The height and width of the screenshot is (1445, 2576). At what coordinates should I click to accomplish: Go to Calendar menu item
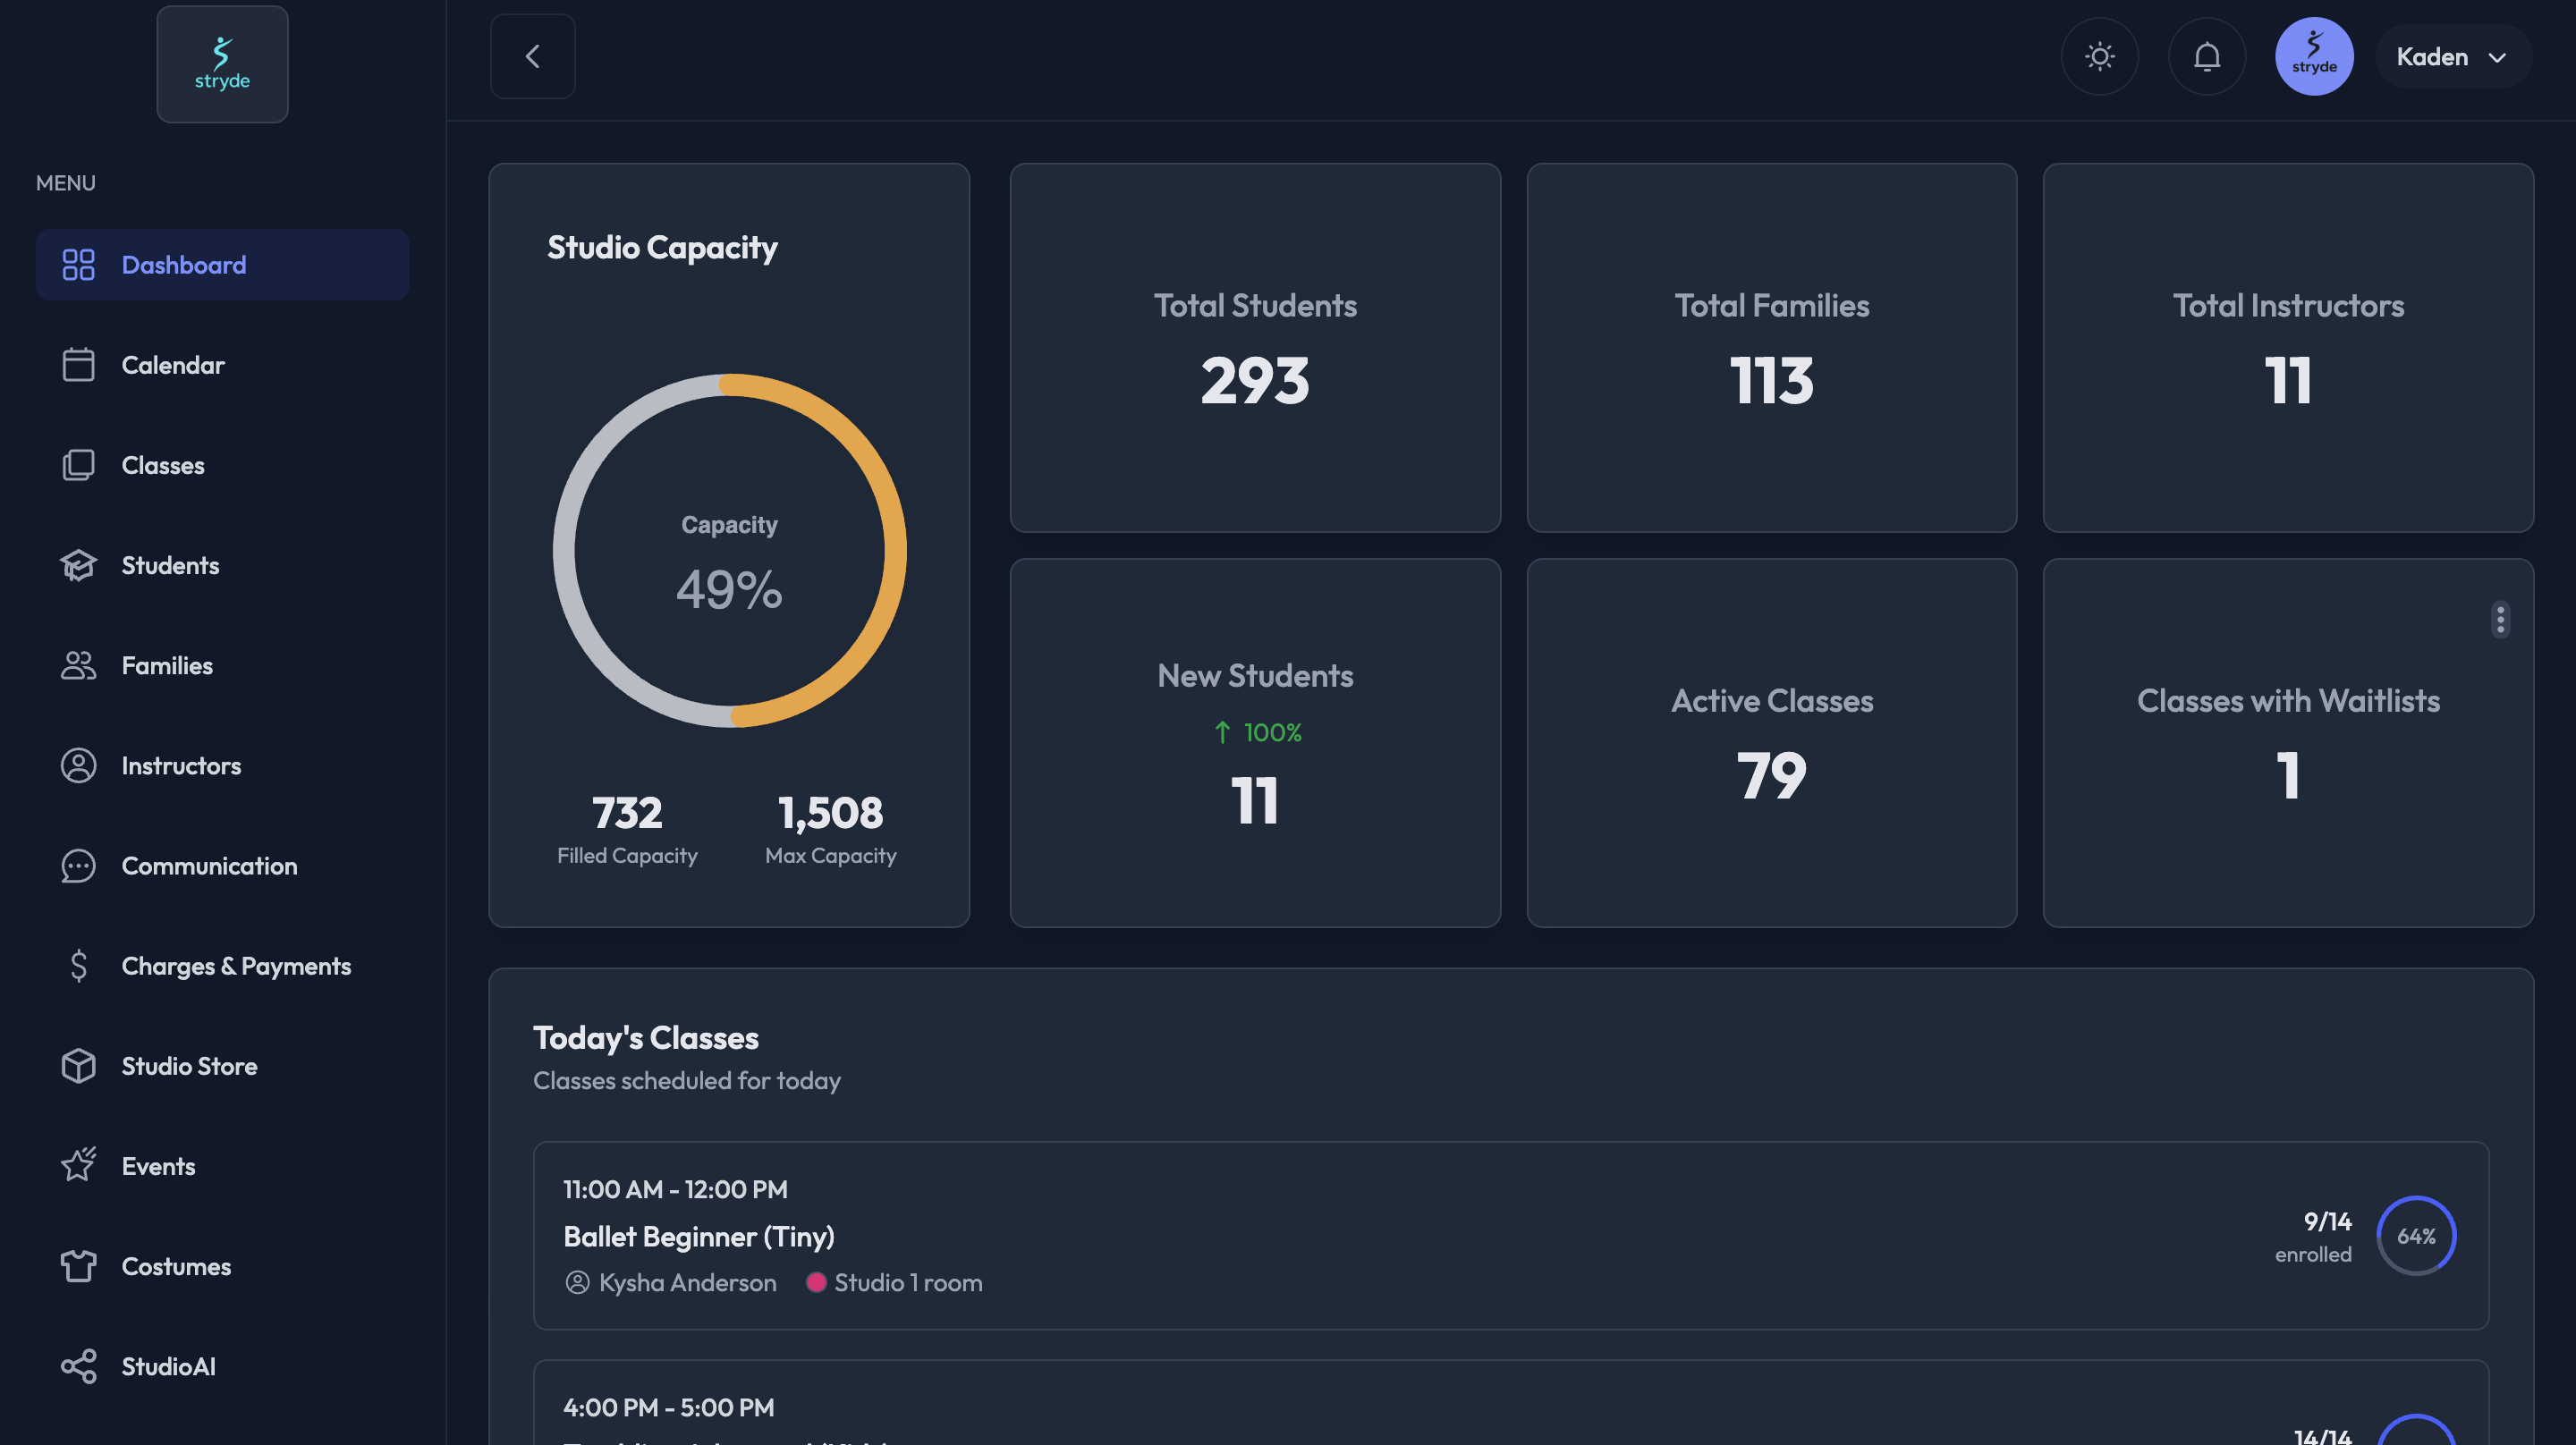click(222, 365)
